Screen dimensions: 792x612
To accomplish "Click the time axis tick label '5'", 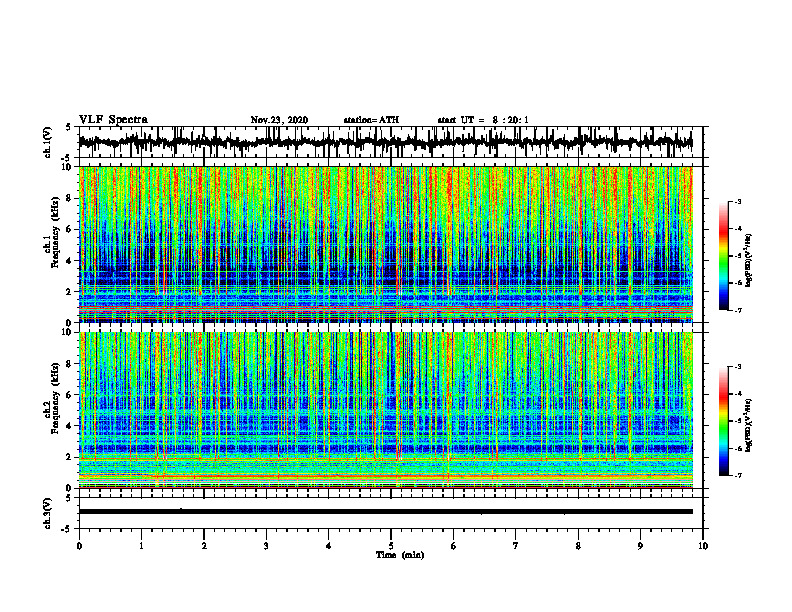I will (391, 546).
